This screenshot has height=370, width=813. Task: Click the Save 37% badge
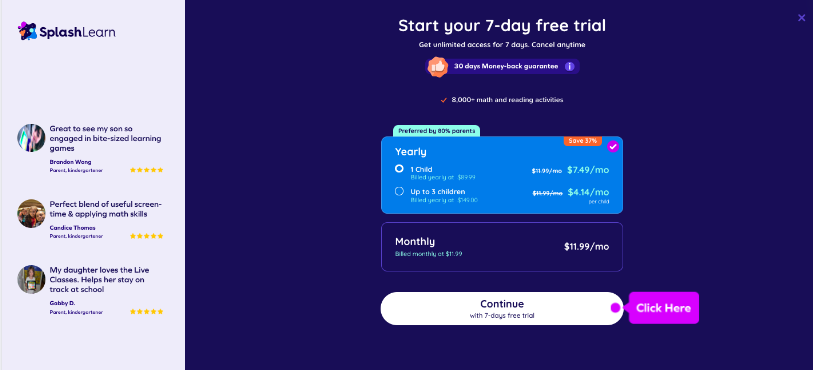click(x=583, y=141)
